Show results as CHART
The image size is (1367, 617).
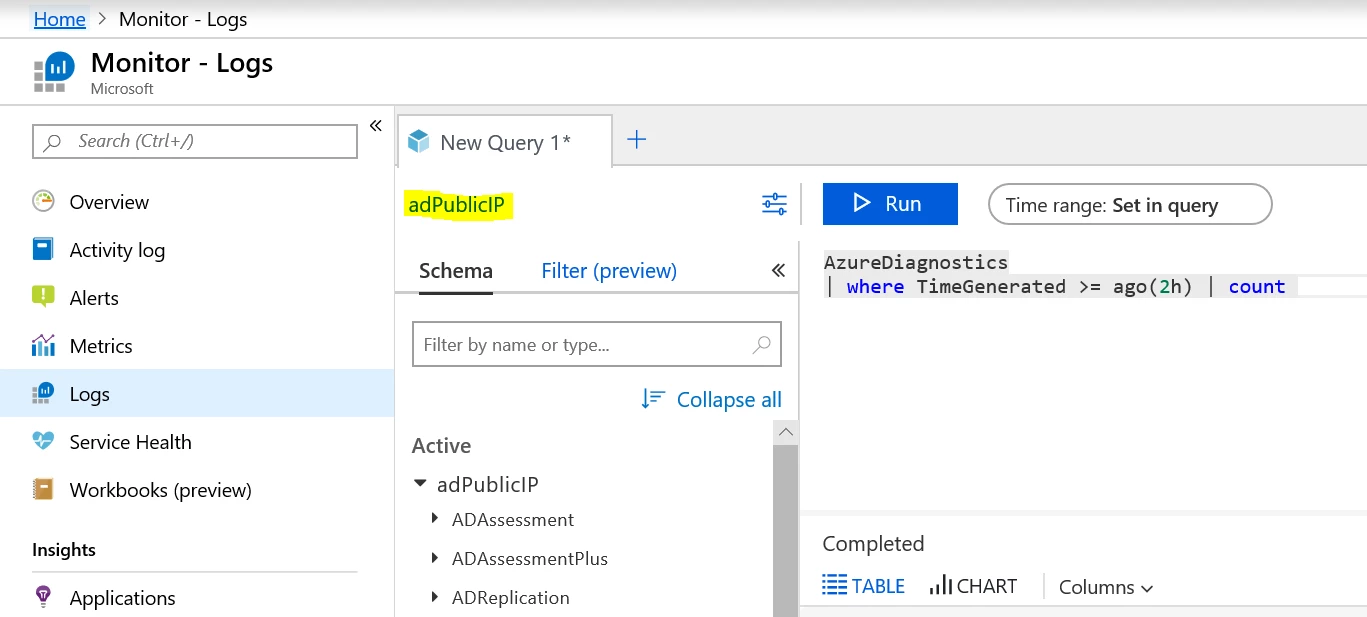click(973, 586)
